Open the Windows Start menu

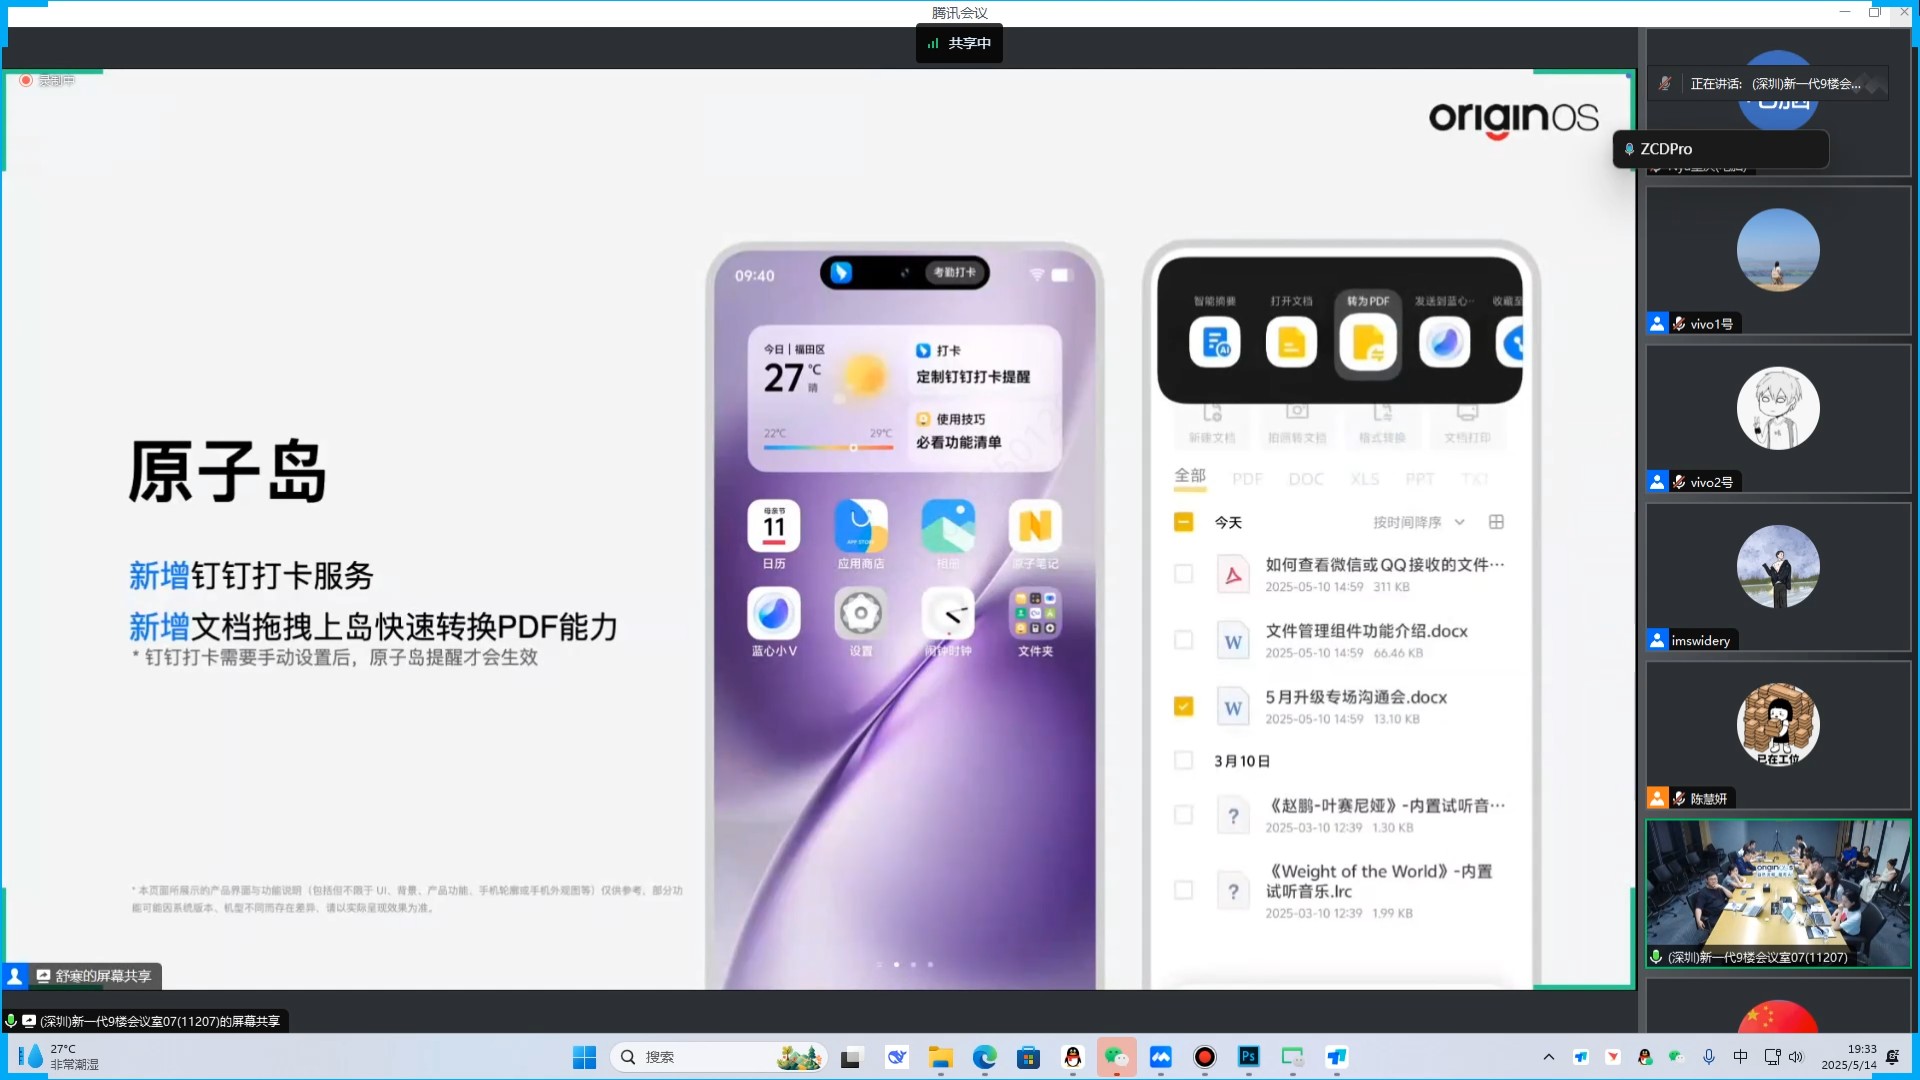(x=584, y=1057)
